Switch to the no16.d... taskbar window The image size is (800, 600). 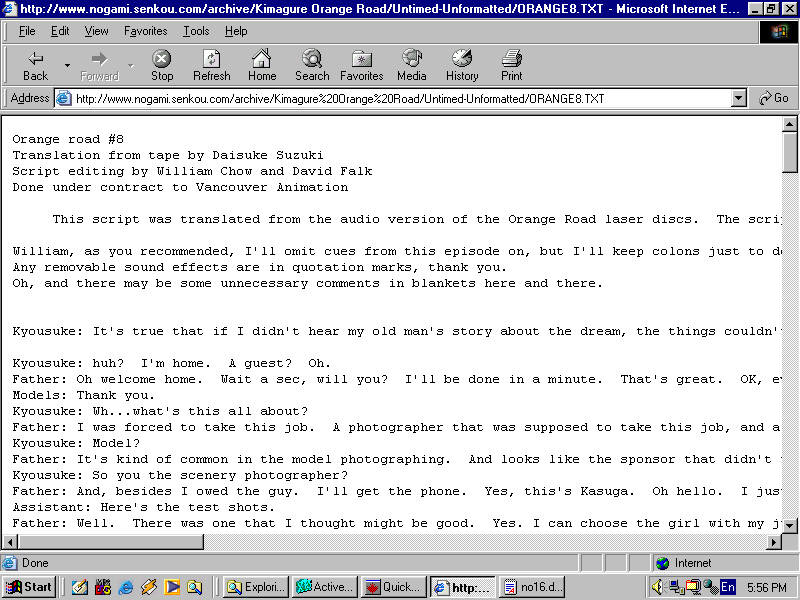coord(532,587)
